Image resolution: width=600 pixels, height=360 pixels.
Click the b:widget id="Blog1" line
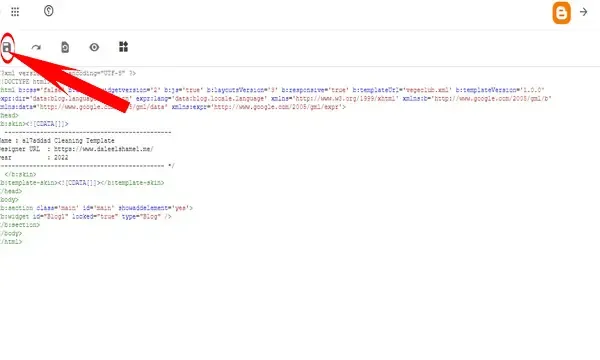click(86, 217)
